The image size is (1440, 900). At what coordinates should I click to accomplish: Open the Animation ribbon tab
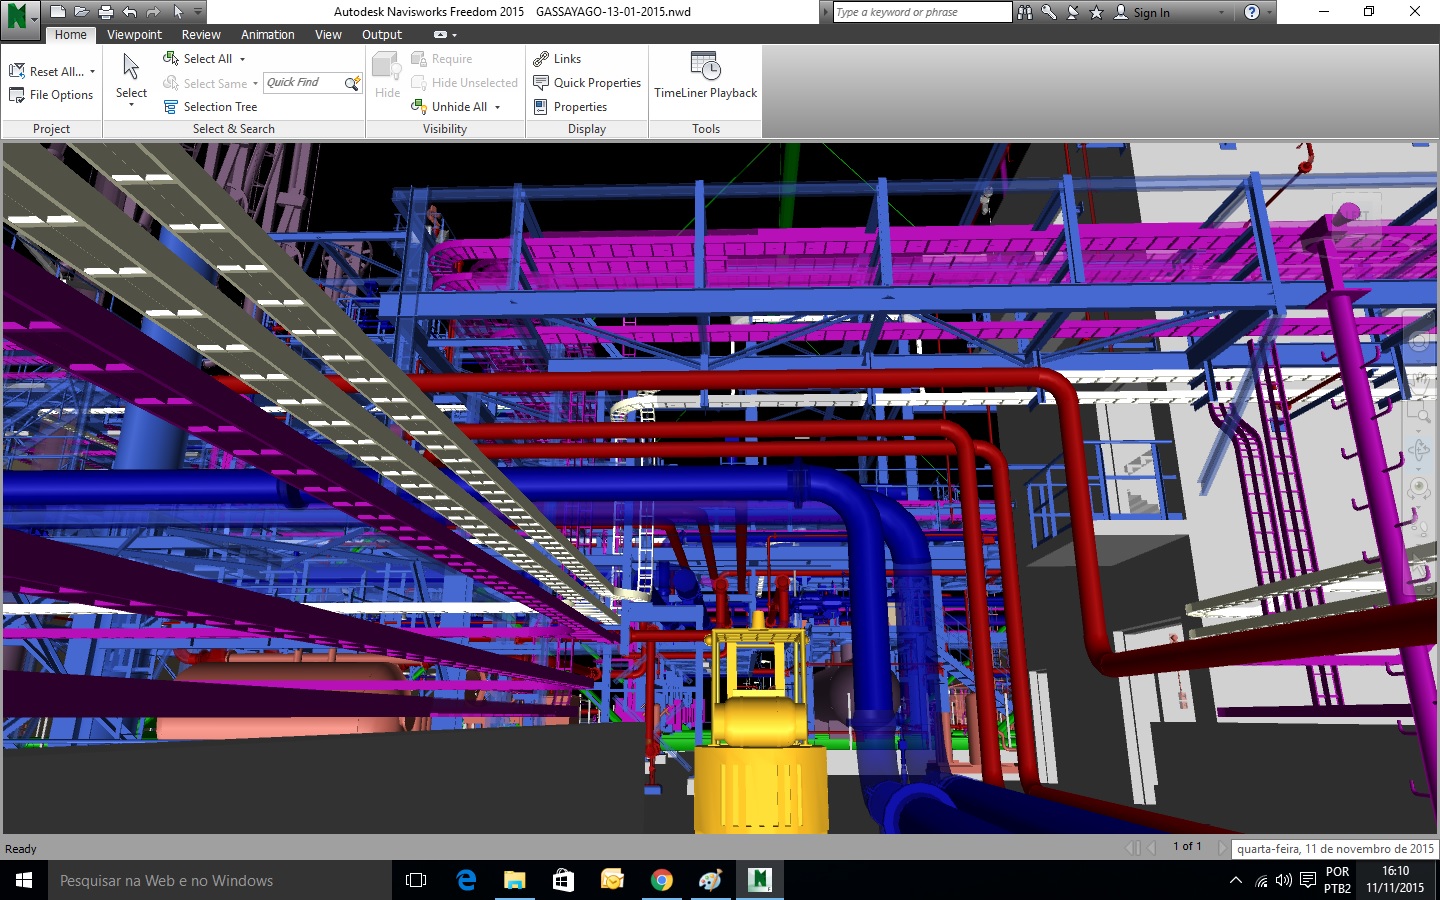click(x=267, y=35)
